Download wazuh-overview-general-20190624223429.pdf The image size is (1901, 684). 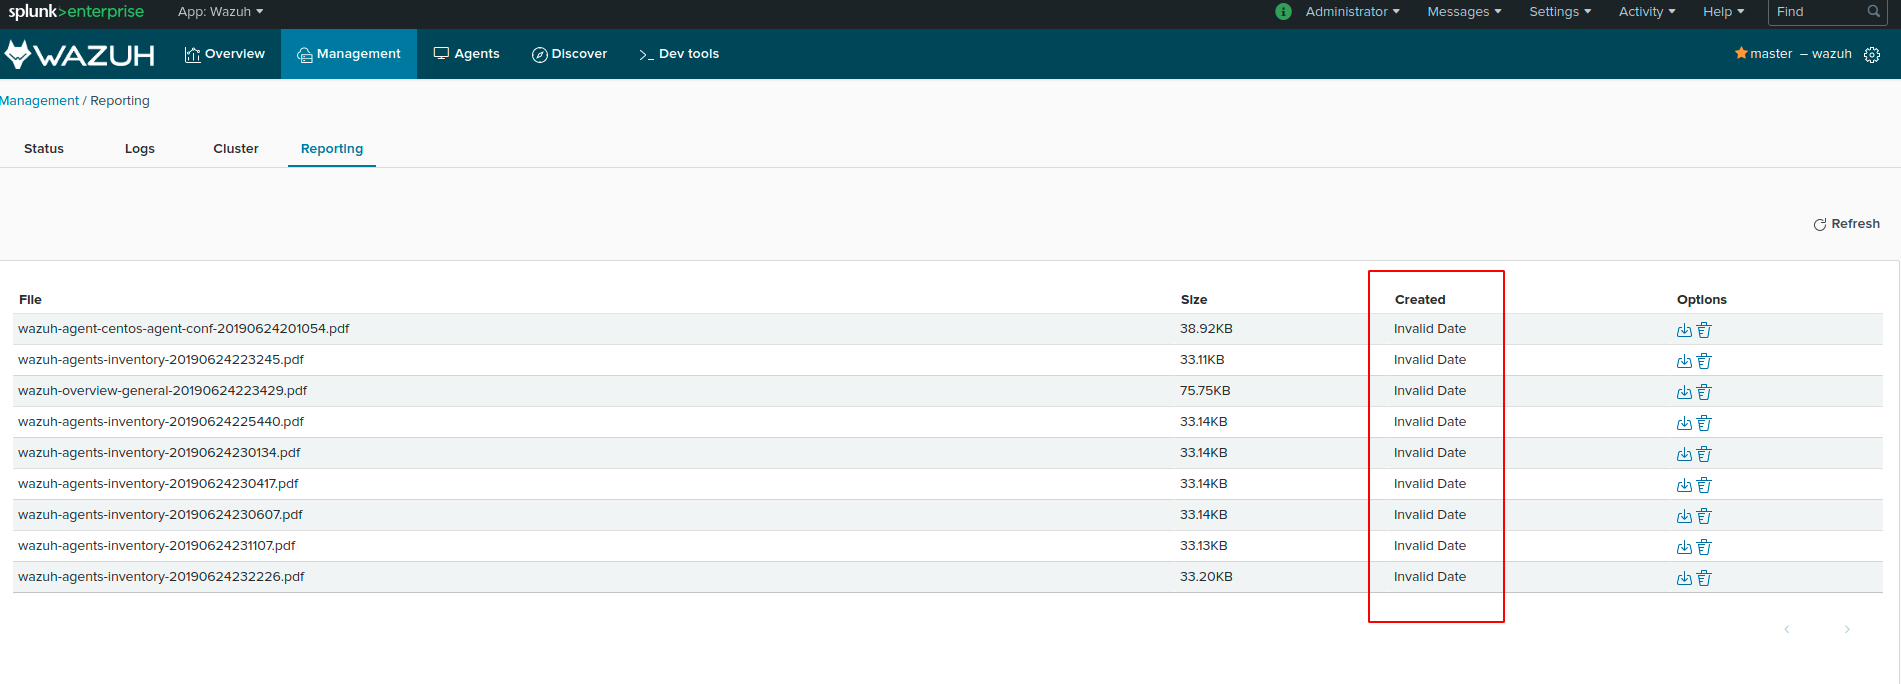[x=1684, y=392]
